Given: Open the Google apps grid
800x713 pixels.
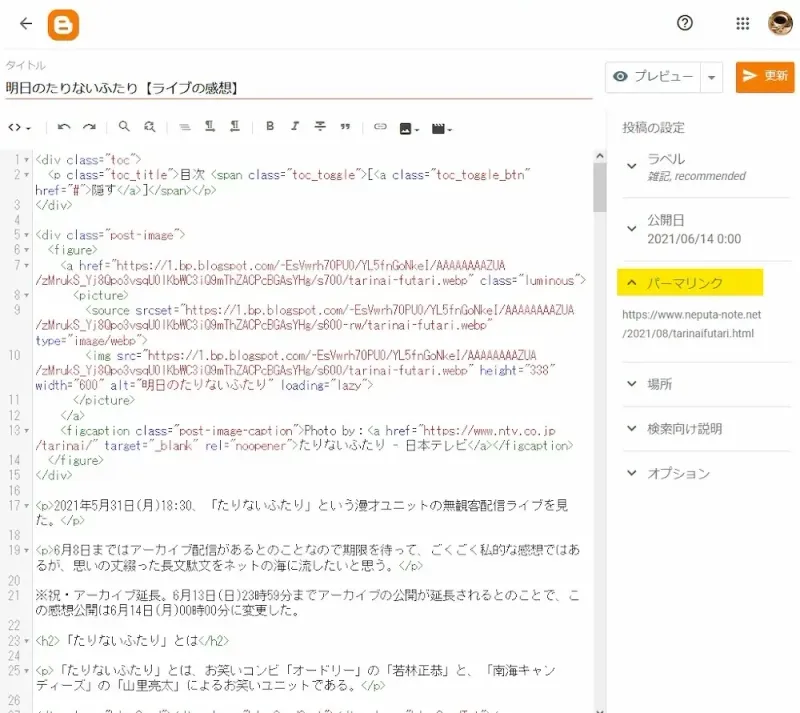Looking at the screenshot, I should 742,24.
